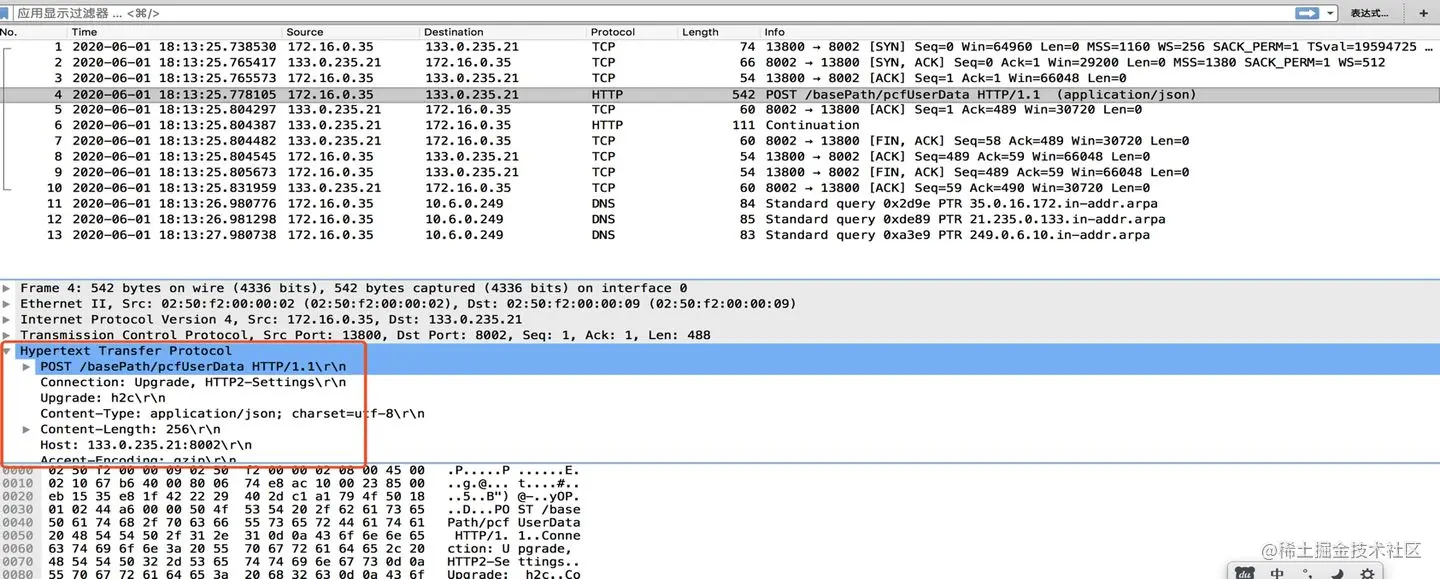
Task: Expand Transmission Control Protocol layer
Action: tap(8, 335)
